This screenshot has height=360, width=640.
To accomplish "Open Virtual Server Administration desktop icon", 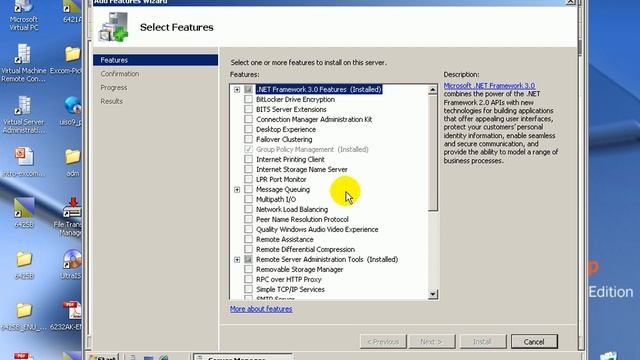I will point(23,115).
